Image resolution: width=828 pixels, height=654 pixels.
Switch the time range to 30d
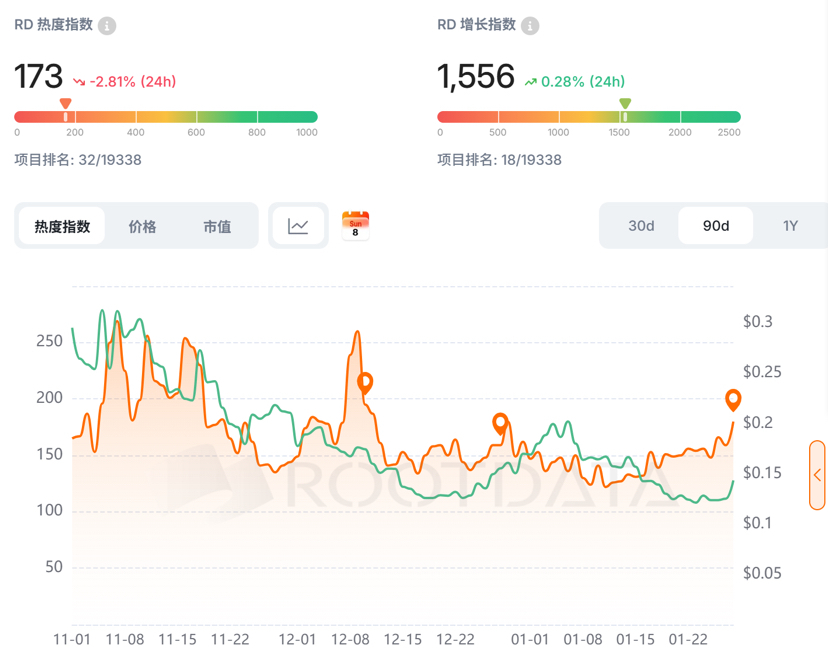click(641, 226)
